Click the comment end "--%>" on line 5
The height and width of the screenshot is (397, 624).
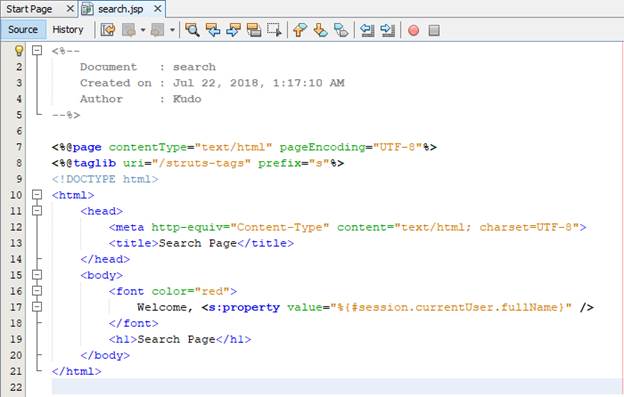[x=66, y=115]
